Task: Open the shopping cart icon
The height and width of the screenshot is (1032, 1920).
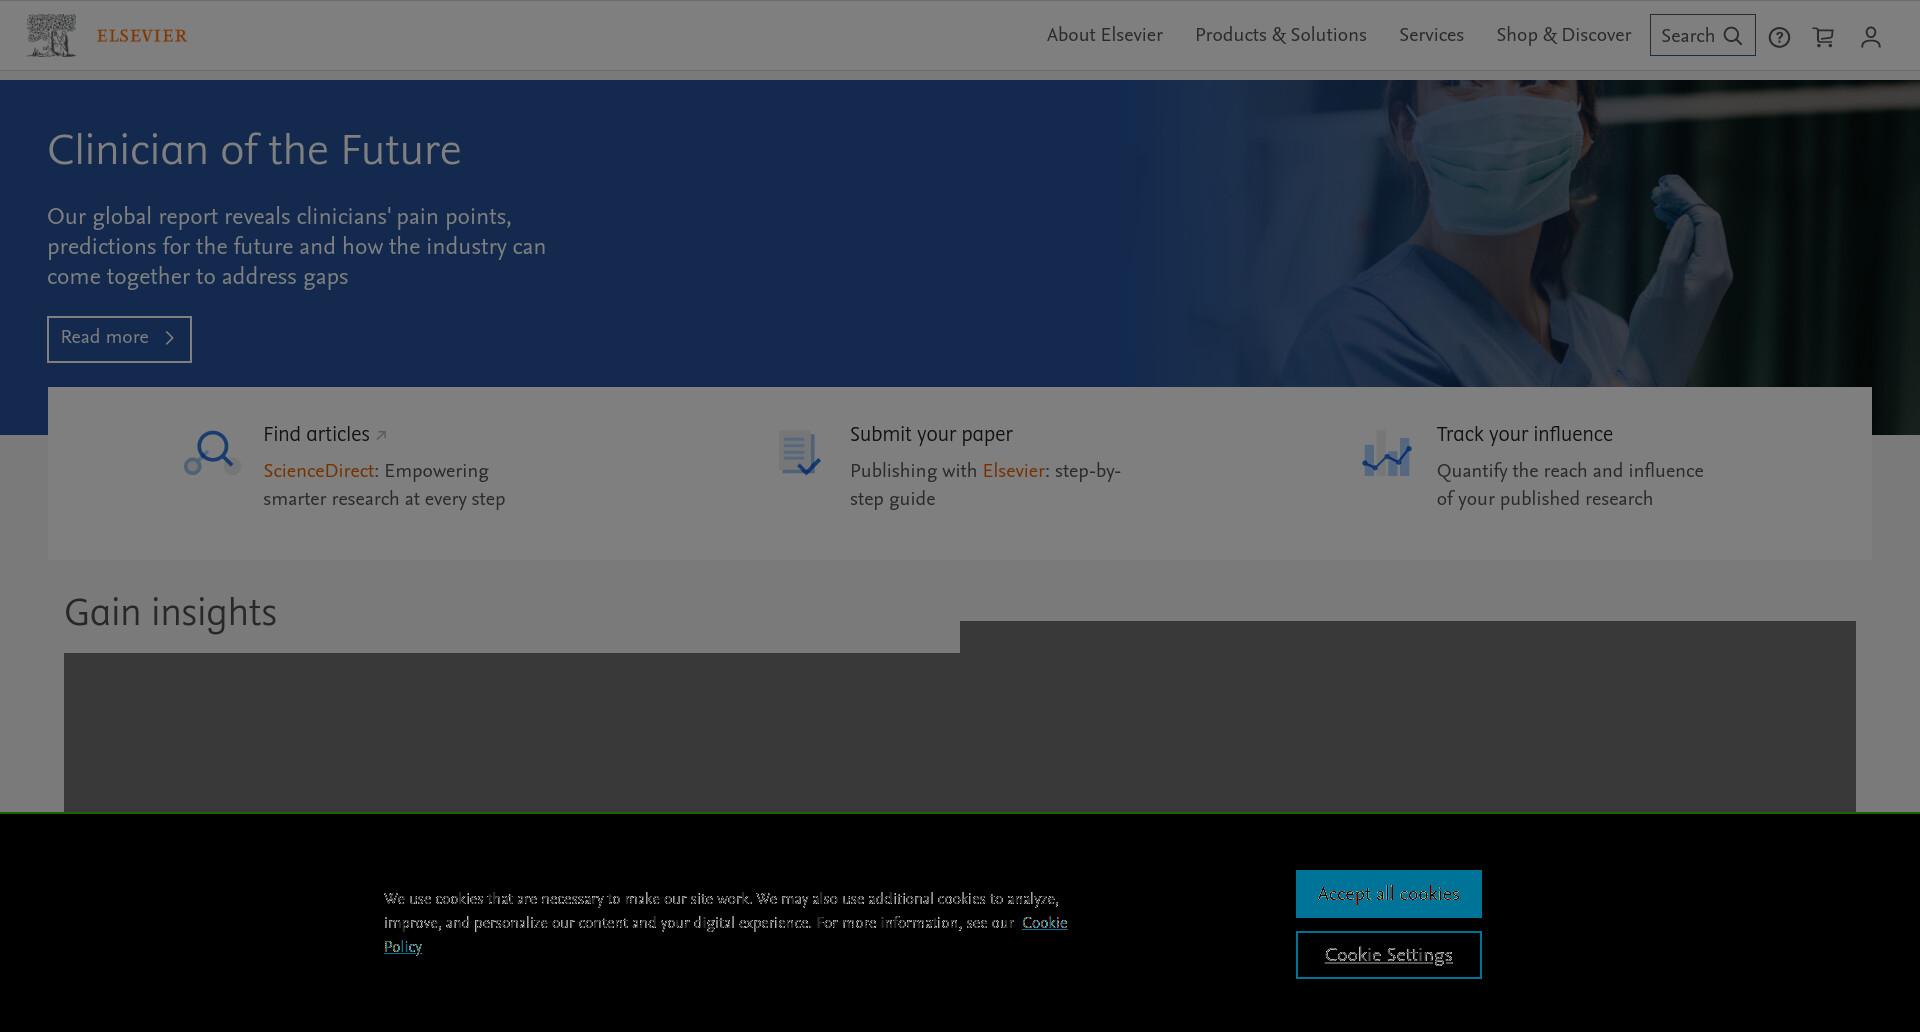Action: 1823,37
